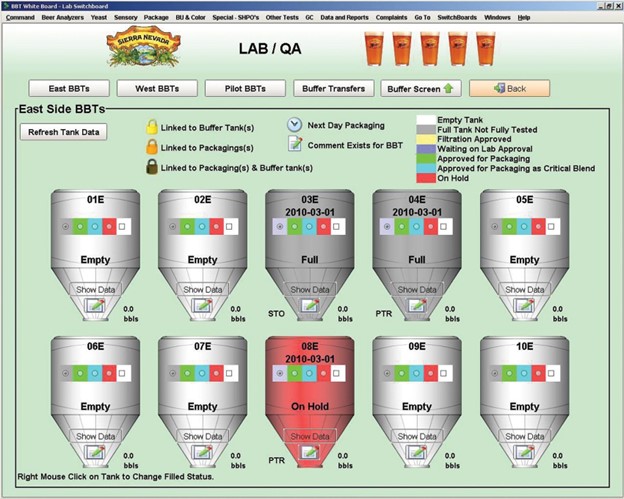Image resolution: width=624 pixels, height=499 pixels.
Task: Open the comment icon under tank 03E
Action: [310, 305]
